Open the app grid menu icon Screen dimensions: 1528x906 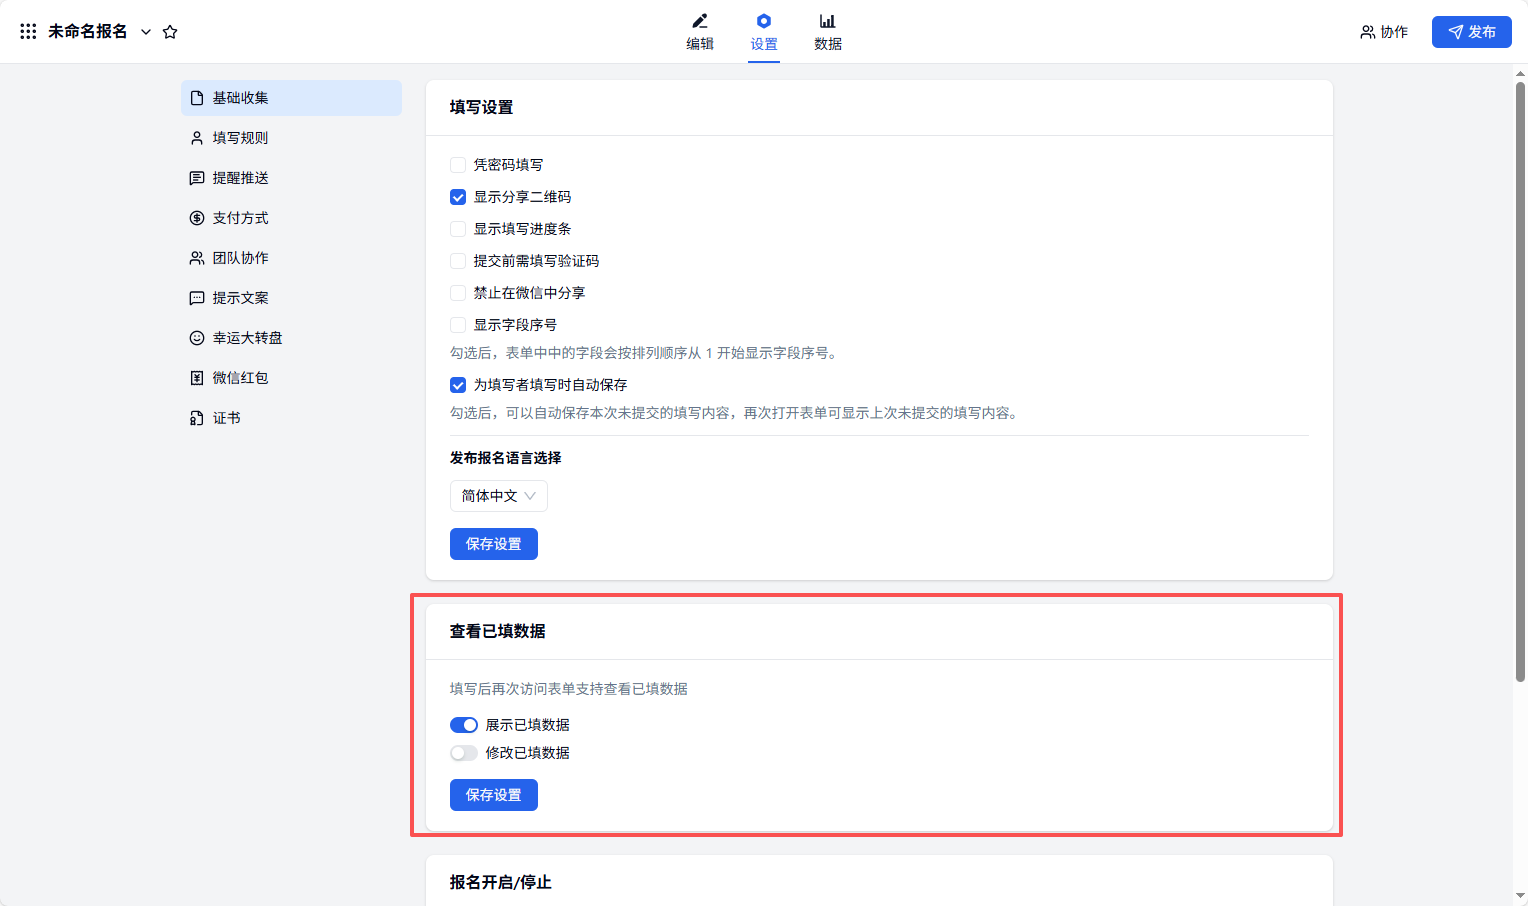pyautogui.click(x=28, y=32)
